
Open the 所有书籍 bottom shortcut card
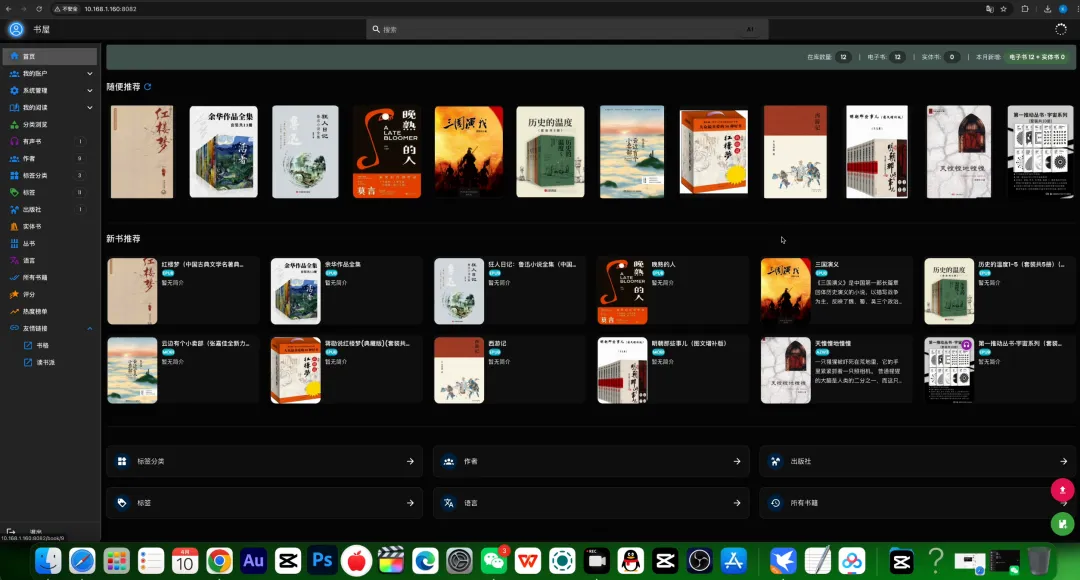pos(917,503)
